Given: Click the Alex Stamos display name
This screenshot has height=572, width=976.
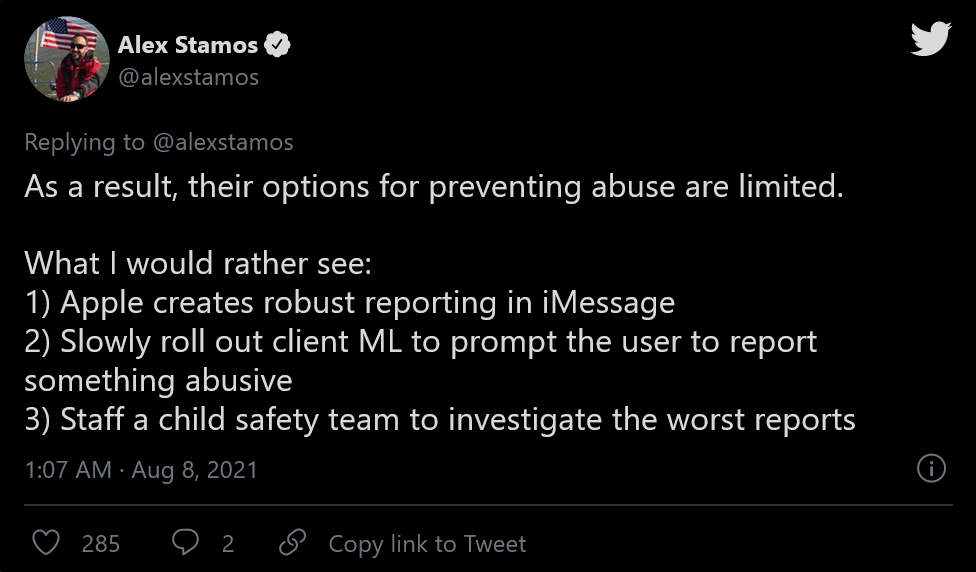Looking at the screenshot, I should [187, 45].
